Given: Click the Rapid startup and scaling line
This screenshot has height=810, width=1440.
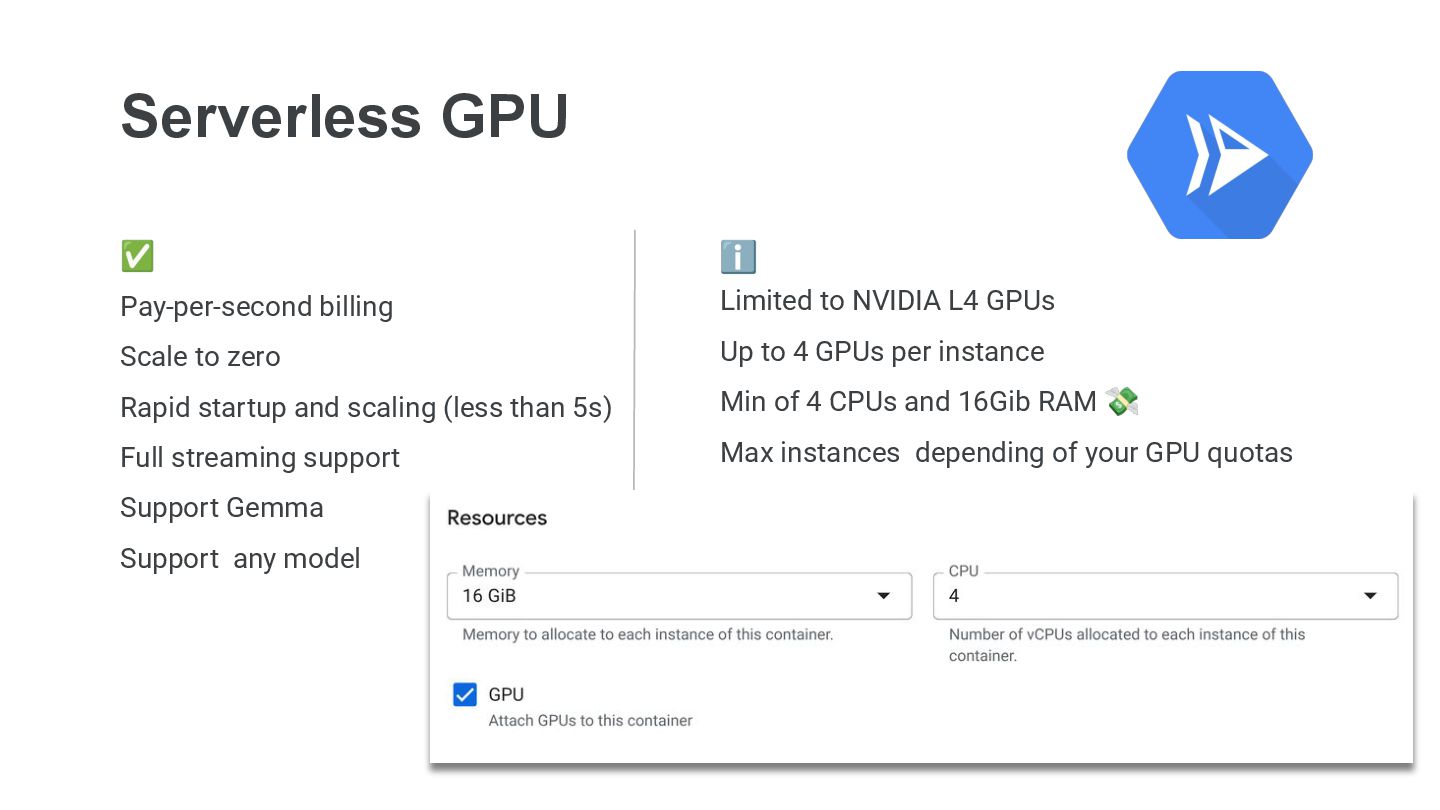Looking at the screenshot, I should coord(366,408).
